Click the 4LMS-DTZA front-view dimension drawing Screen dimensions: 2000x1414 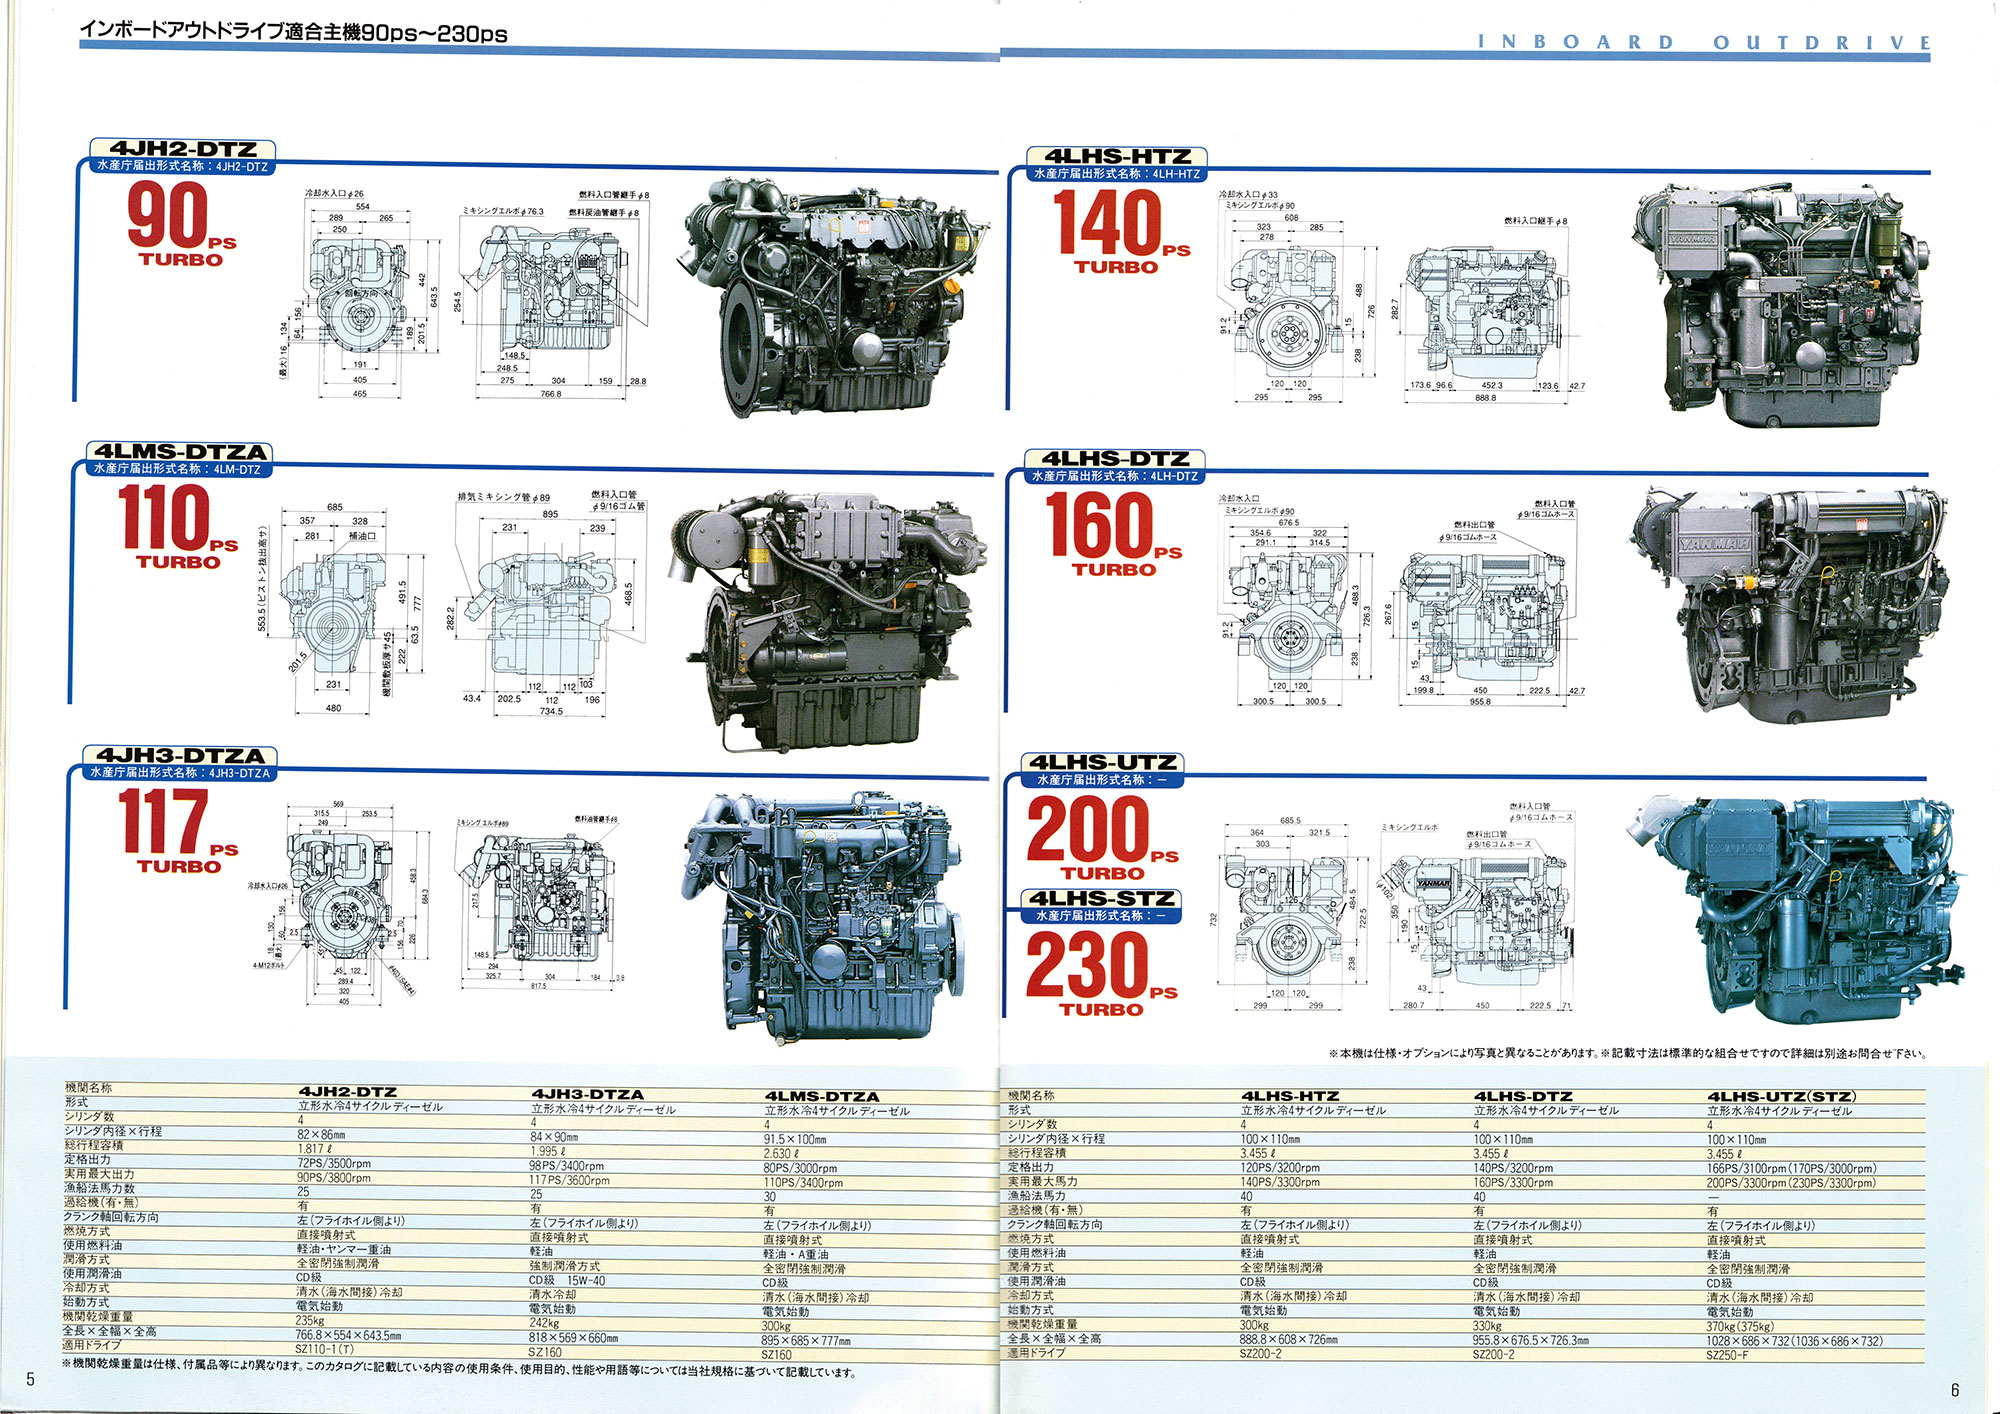[340, 608]
